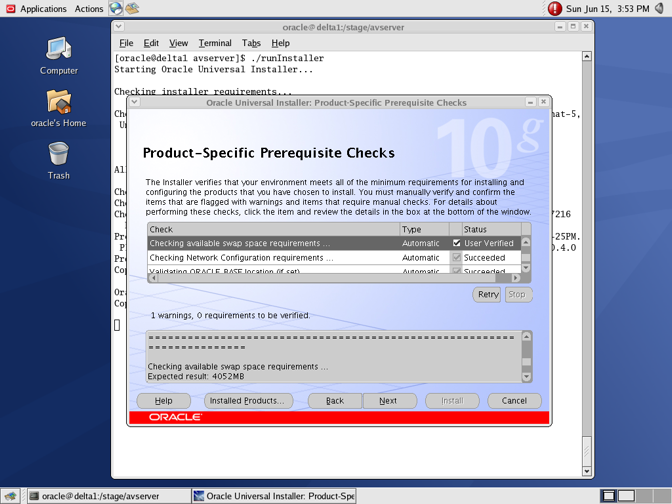This screenshot has height=504, width=672.
Task: Open the terminal View menu
Action: click(x=178, y=43)
